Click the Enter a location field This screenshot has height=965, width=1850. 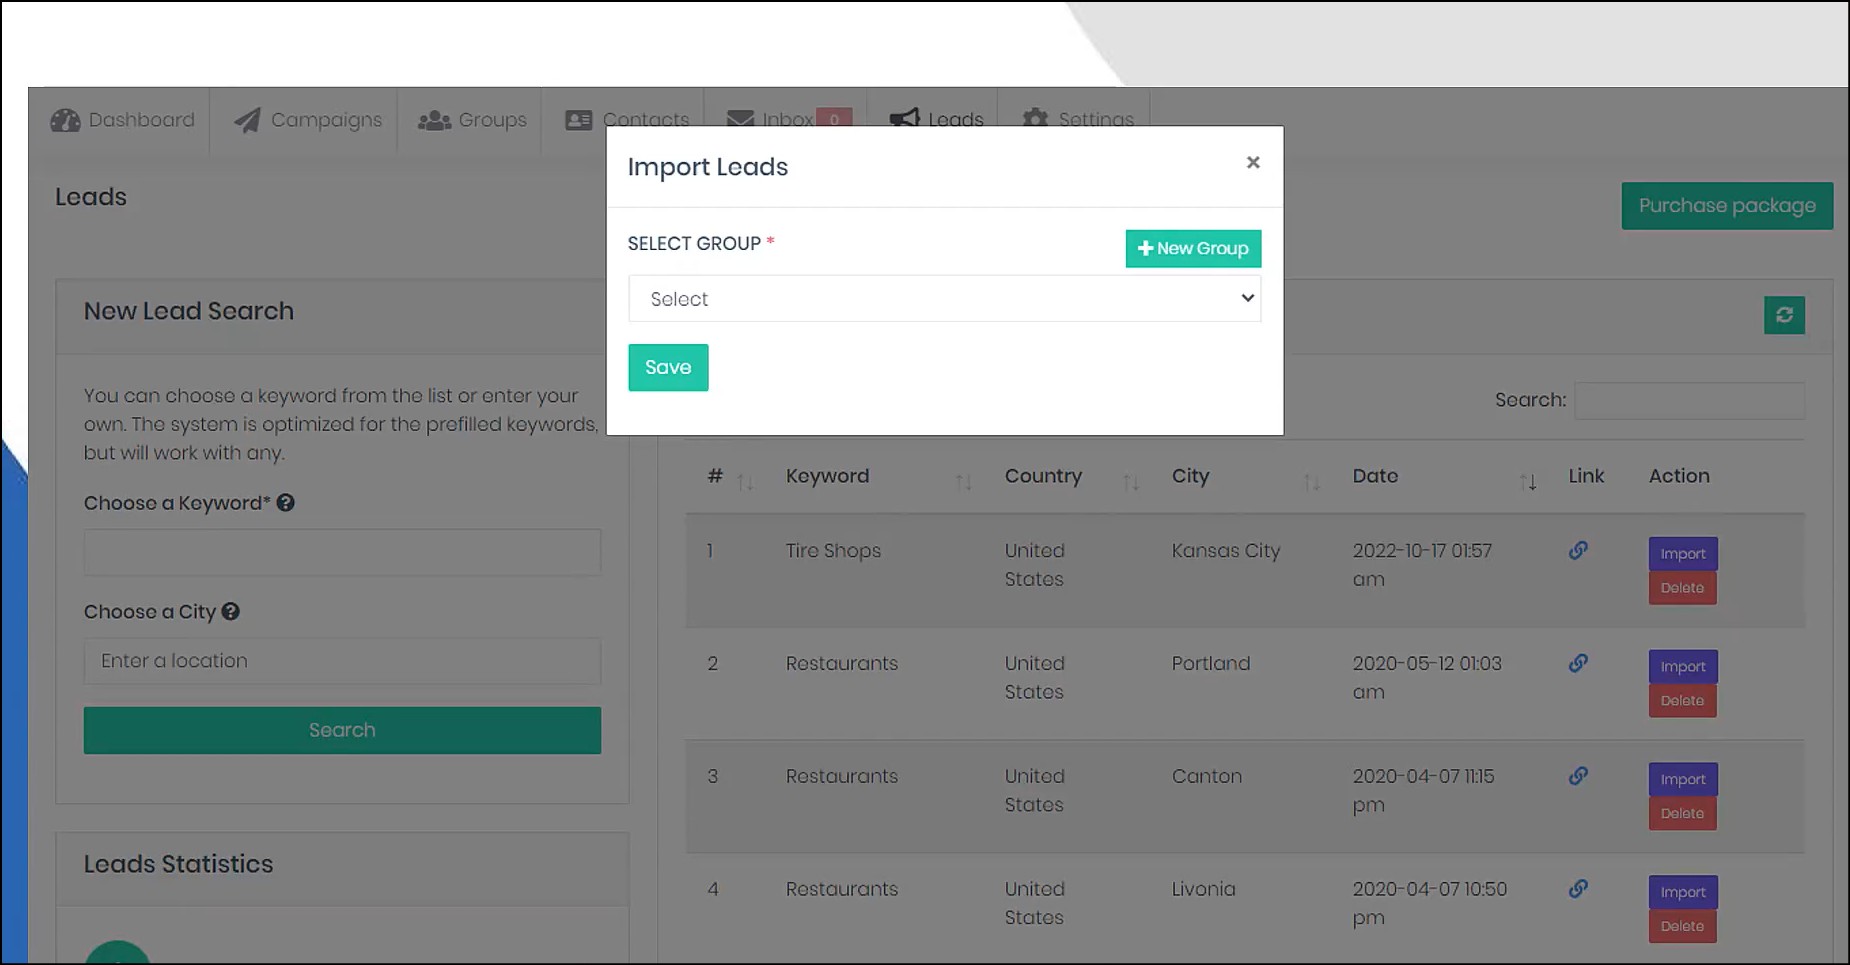342,661
